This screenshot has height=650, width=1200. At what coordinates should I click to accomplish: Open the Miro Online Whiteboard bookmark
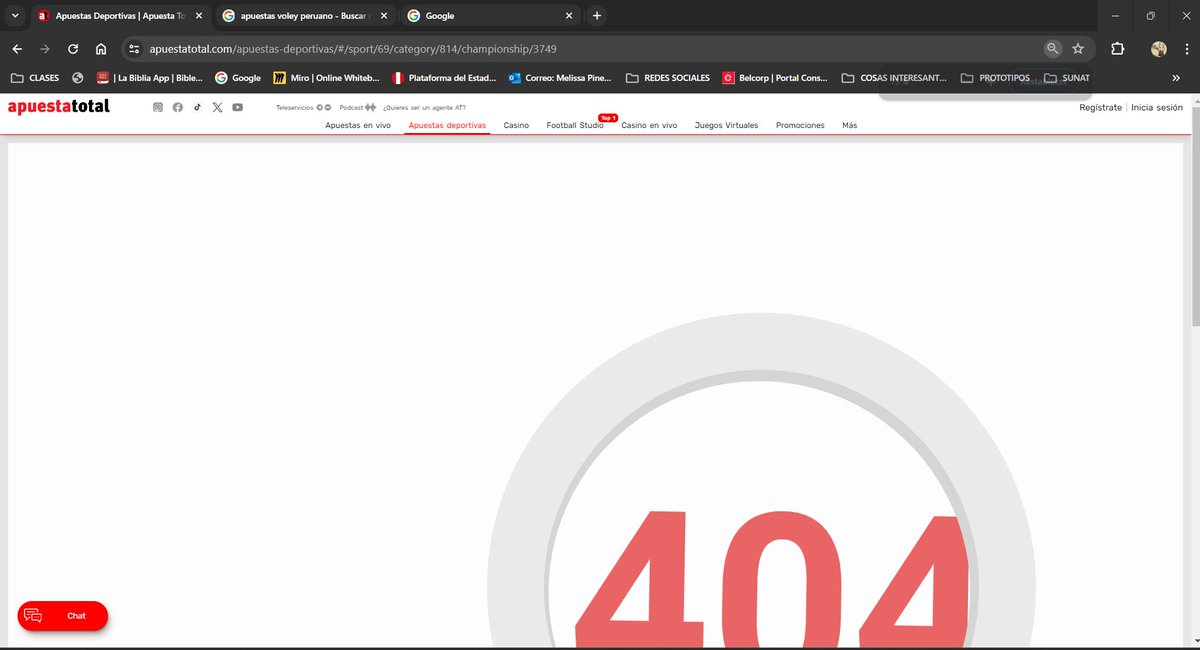tap(326, 78)
